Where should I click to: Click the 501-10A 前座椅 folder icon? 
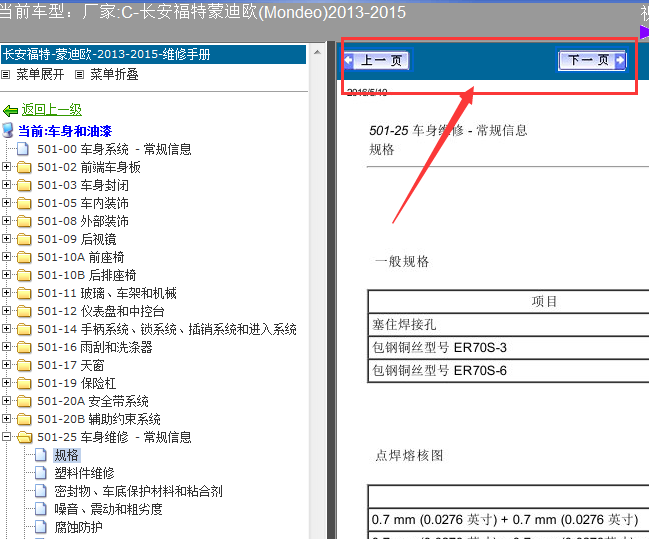click(x=24, y=257)
